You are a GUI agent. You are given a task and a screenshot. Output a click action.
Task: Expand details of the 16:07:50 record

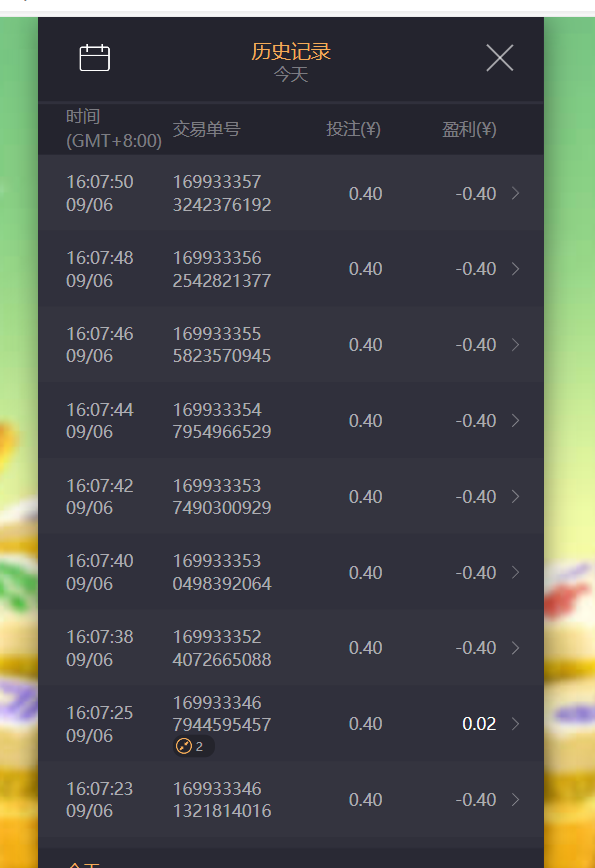click(x=515, y=193)
